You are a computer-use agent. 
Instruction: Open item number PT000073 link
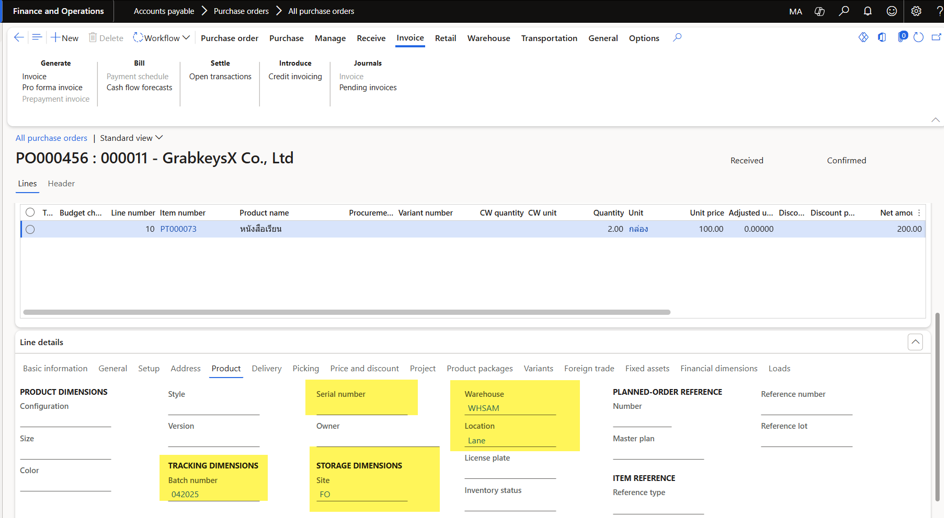pos(178,229)
